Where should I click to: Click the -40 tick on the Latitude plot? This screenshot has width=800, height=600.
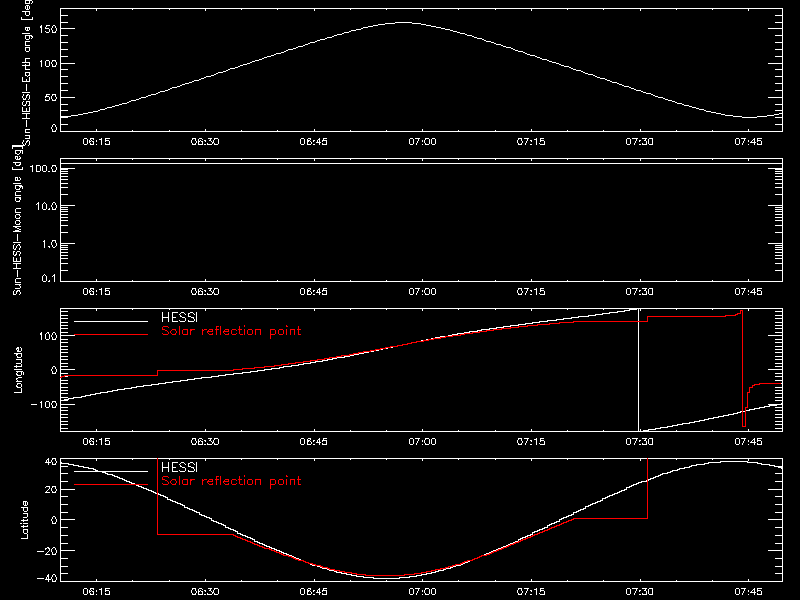(47, 579)
